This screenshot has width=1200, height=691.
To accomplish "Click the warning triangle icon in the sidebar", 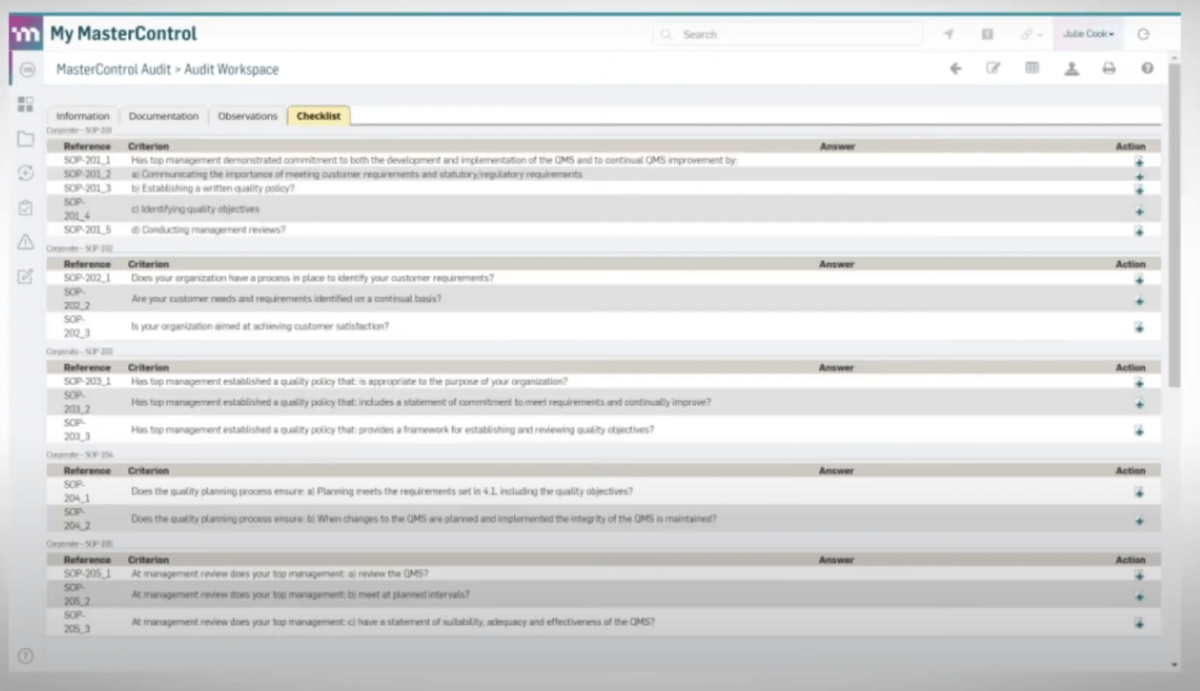I will (26, 241).
